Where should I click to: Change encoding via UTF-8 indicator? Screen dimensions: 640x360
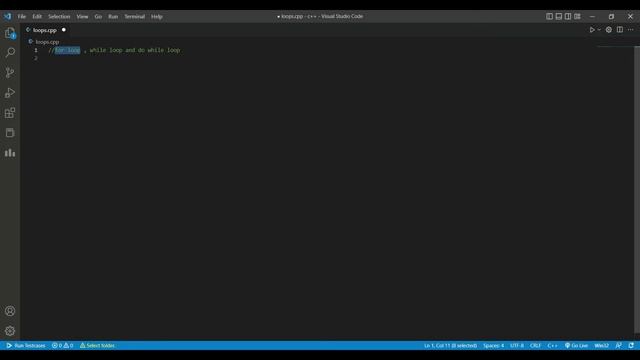pyautogui.click(x=517, y=346)
